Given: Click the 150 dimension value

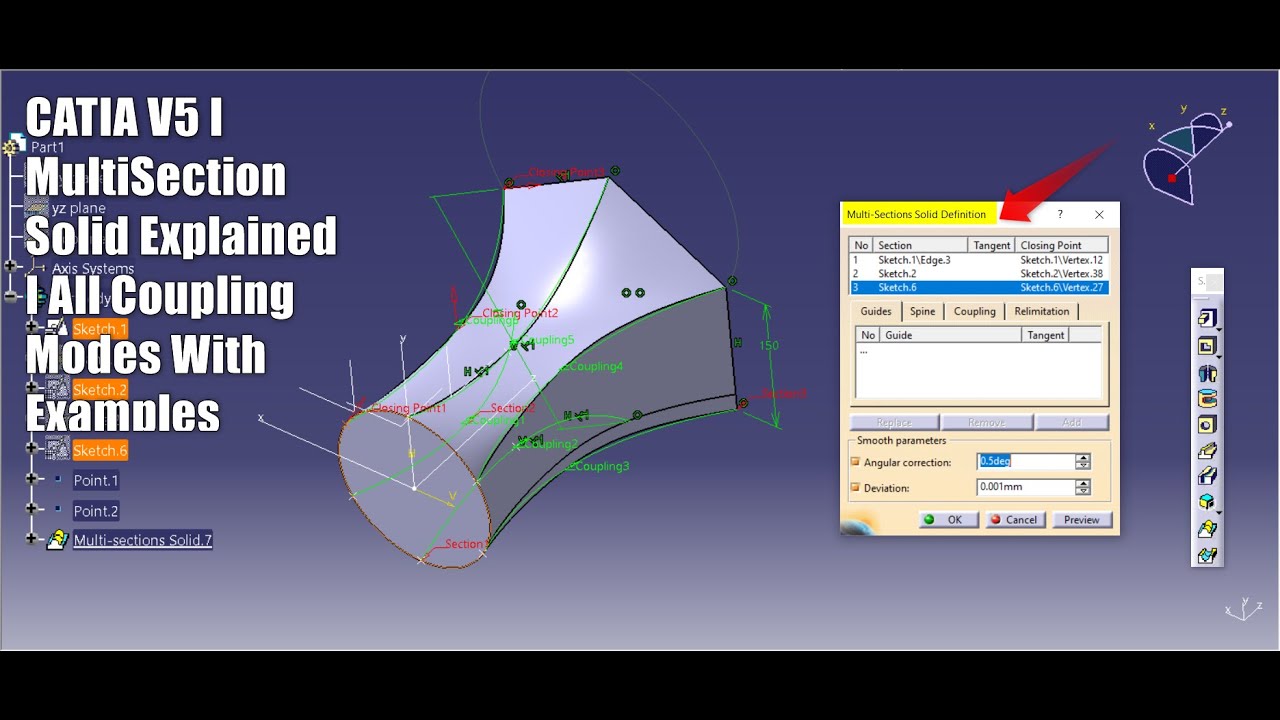Looking at the screenshot, I should (x=769, y=345).
